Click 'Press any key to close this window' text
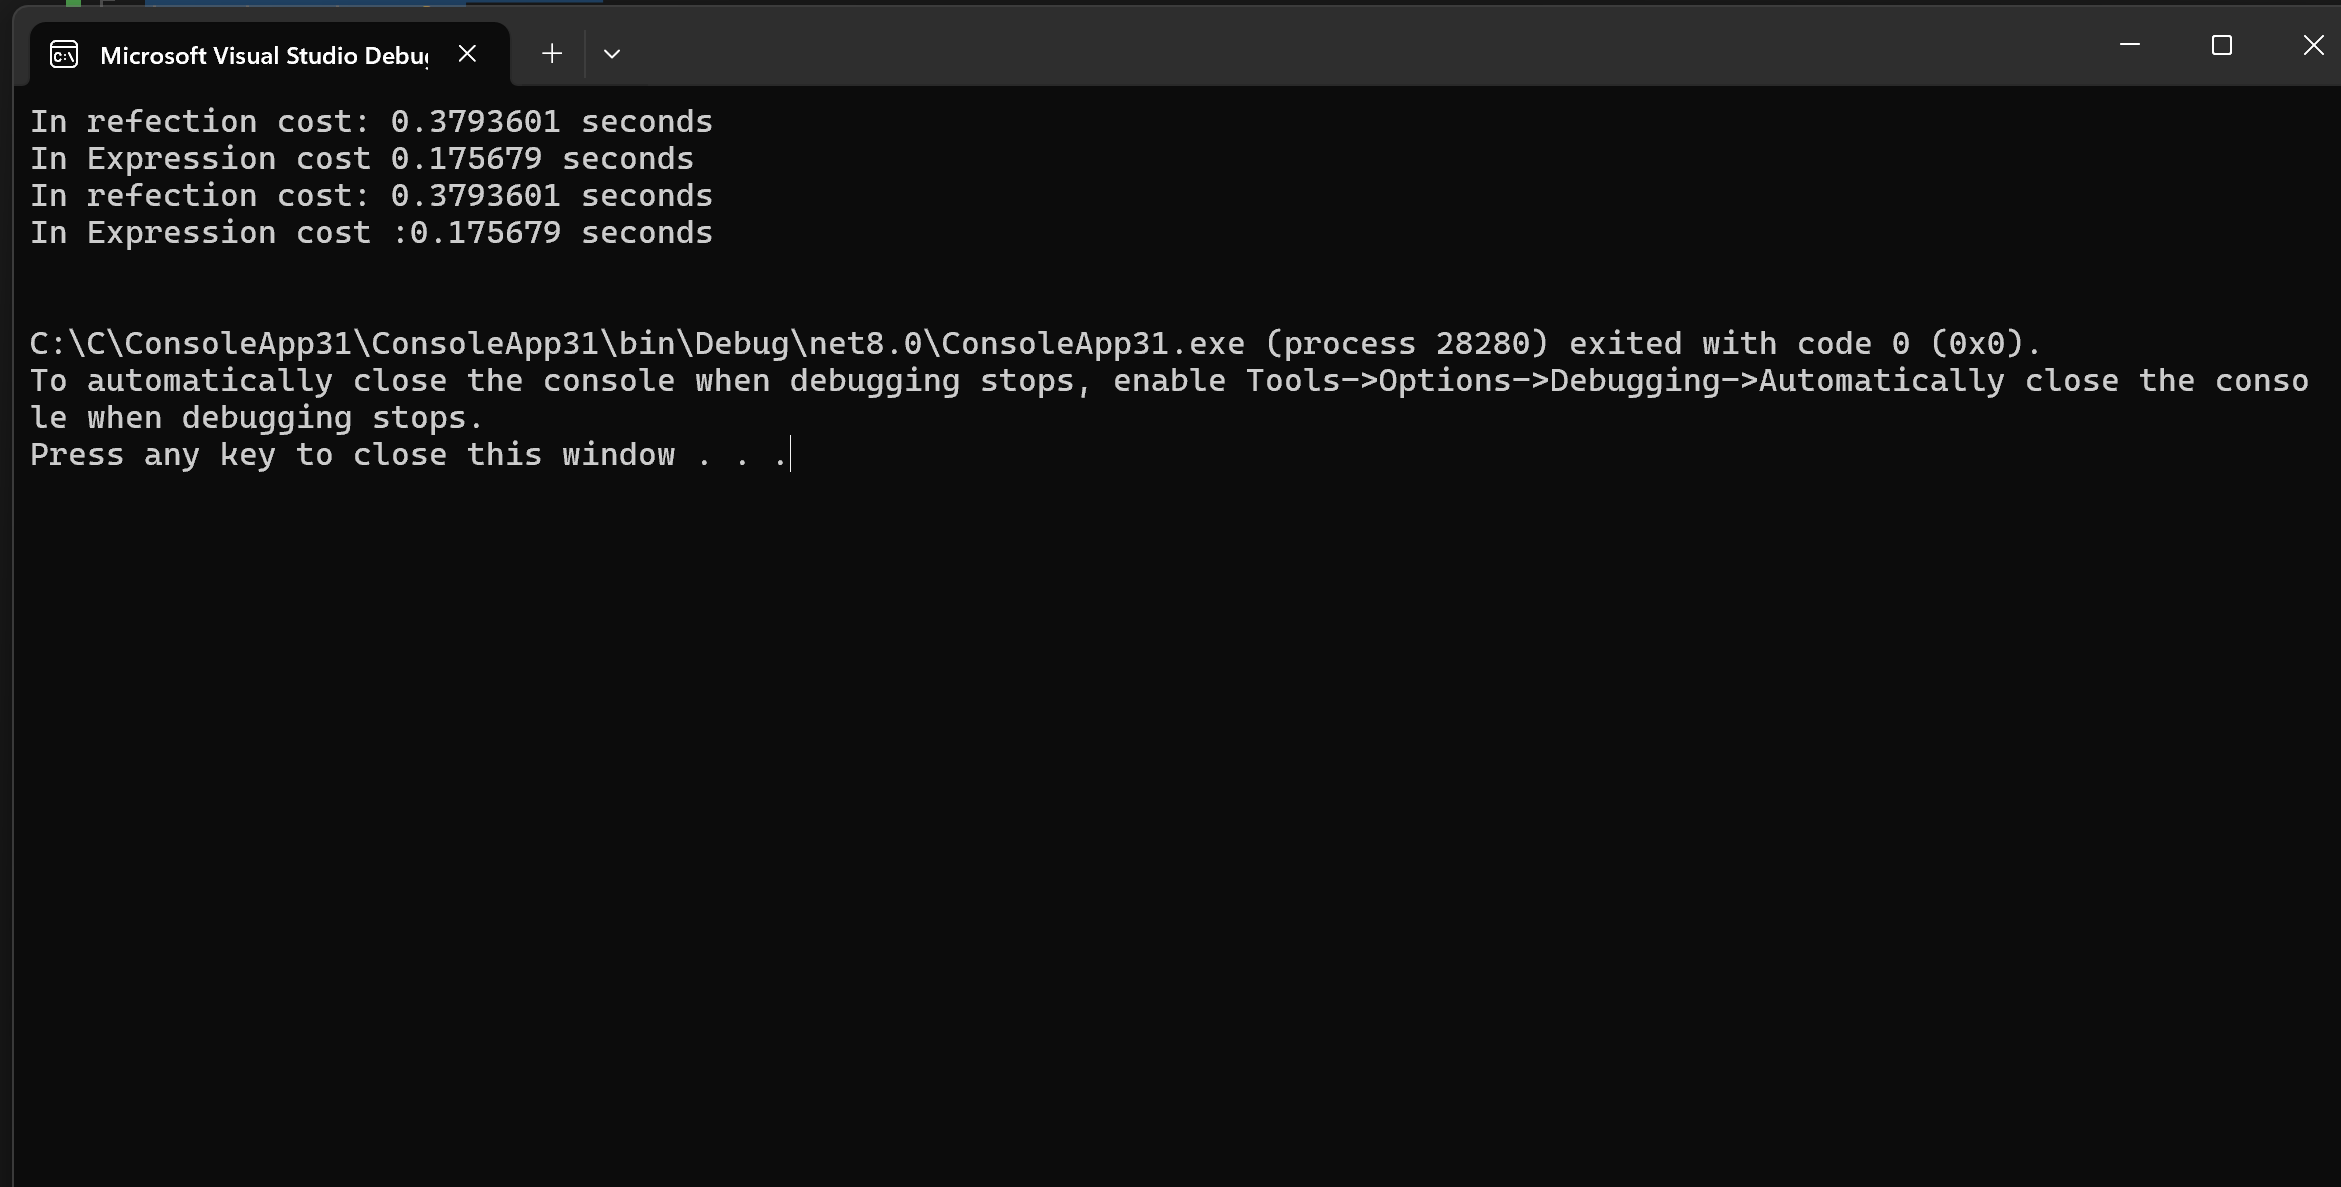Image resolution: width=2341 pixels, height=1187 pixels. pyautogui.click(x=352, y=455)
